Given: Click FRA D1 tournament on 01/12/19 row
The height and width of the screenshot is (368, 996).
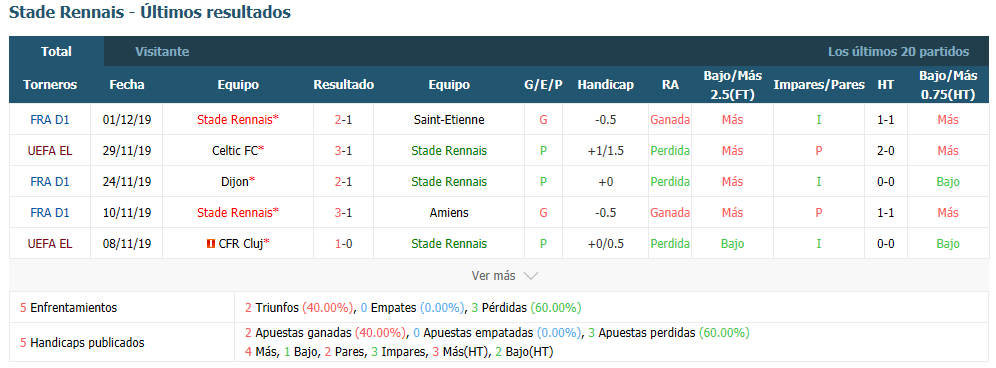Looking at the screenshot, I should pos(50,119).
